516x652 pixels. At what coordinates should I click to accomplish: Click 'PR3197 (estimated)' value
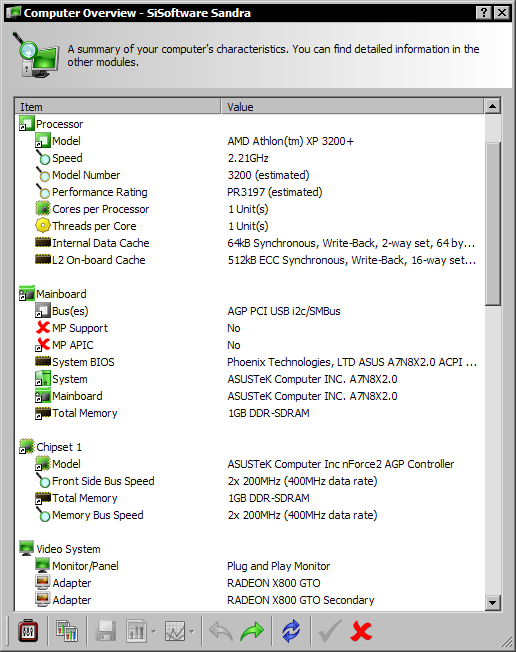tap(274, 192)
